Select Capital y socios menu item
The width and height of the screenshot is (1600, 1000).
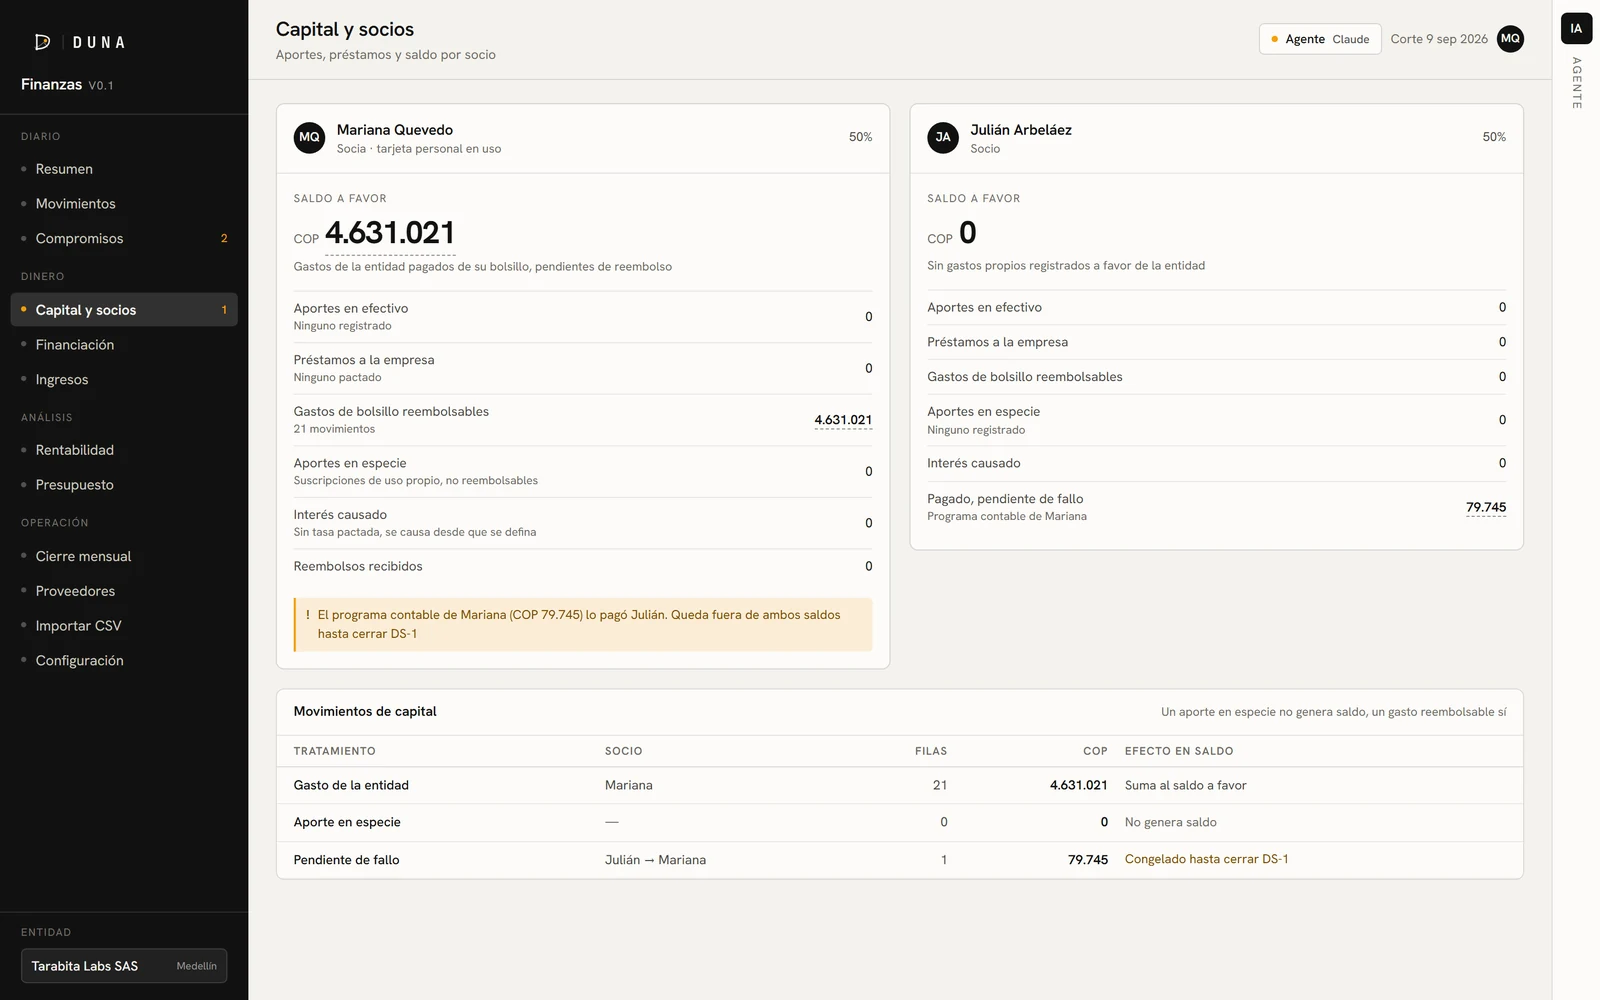[x=124, y=310]
